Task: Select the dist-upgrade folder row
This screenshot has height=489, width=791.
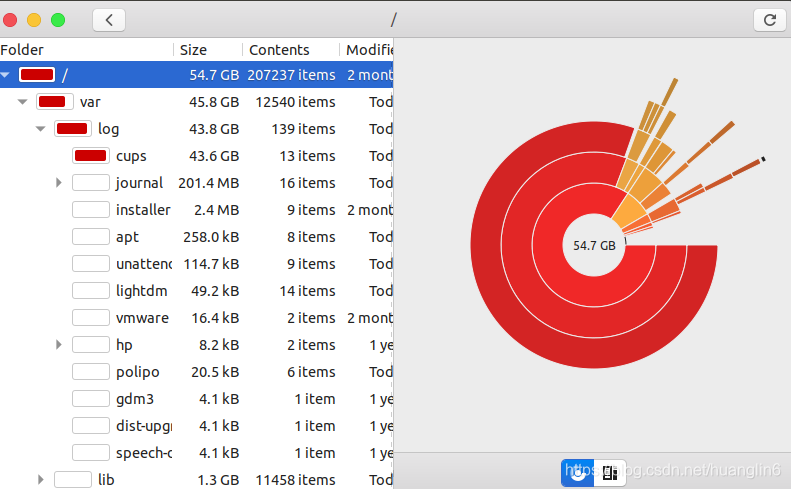Action: pyautogui.click(x=197, y=426)
